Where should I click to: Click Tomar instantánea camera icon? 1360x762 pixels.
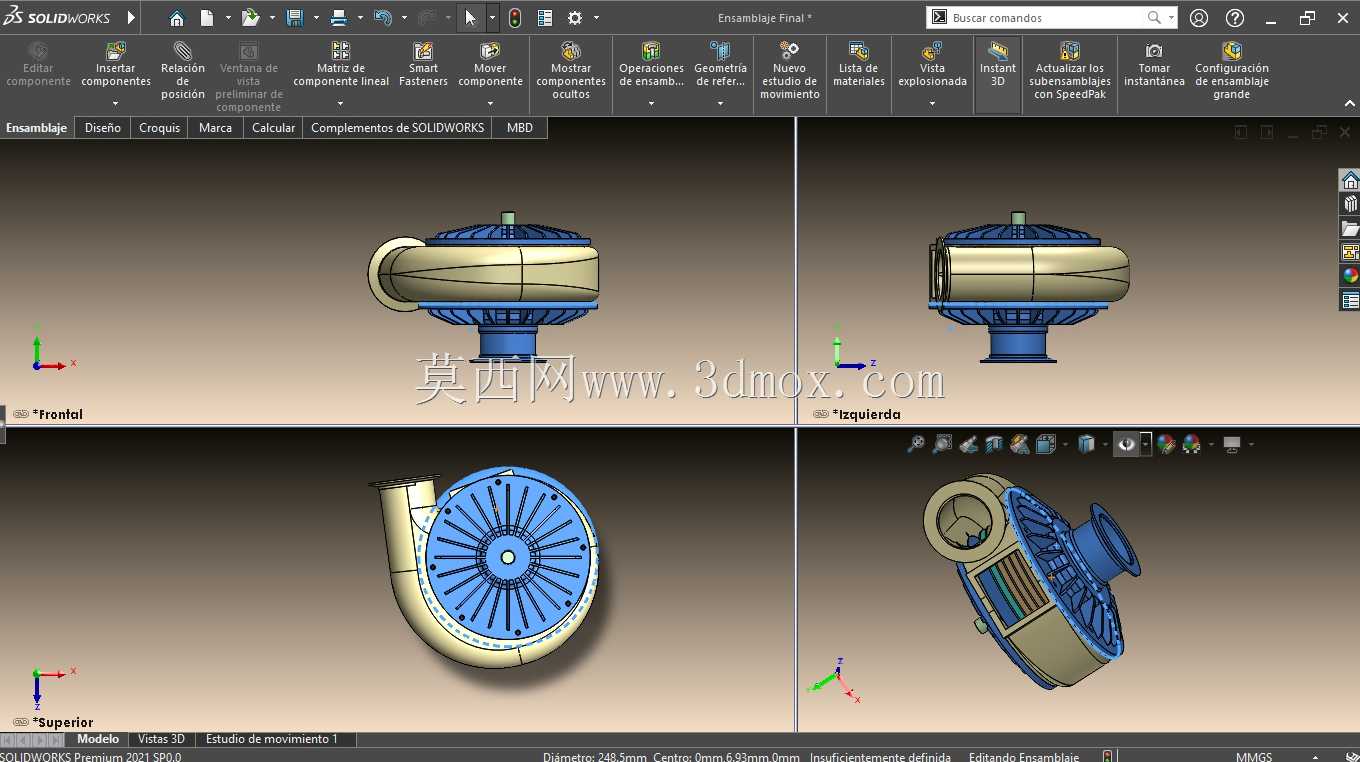1154,51
